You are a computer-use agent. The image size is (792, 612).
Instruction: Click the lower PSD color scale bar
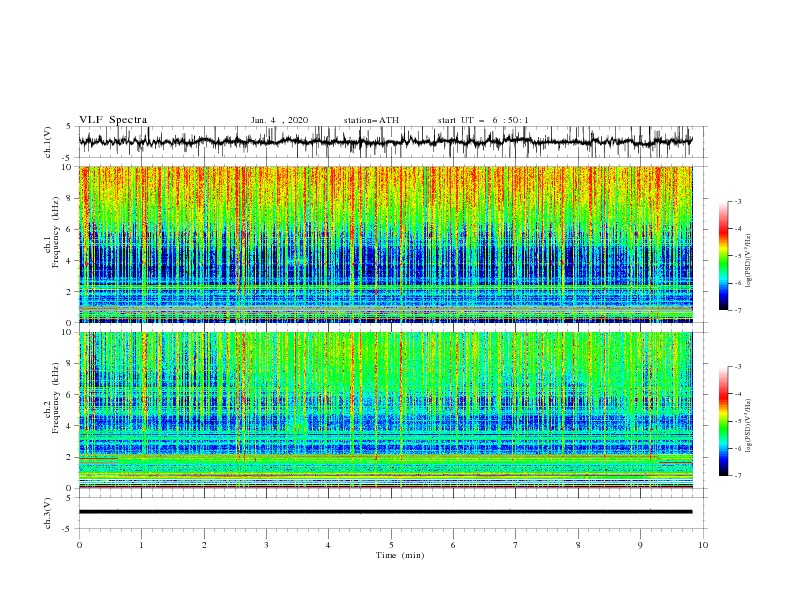click(x=723, y=421)
